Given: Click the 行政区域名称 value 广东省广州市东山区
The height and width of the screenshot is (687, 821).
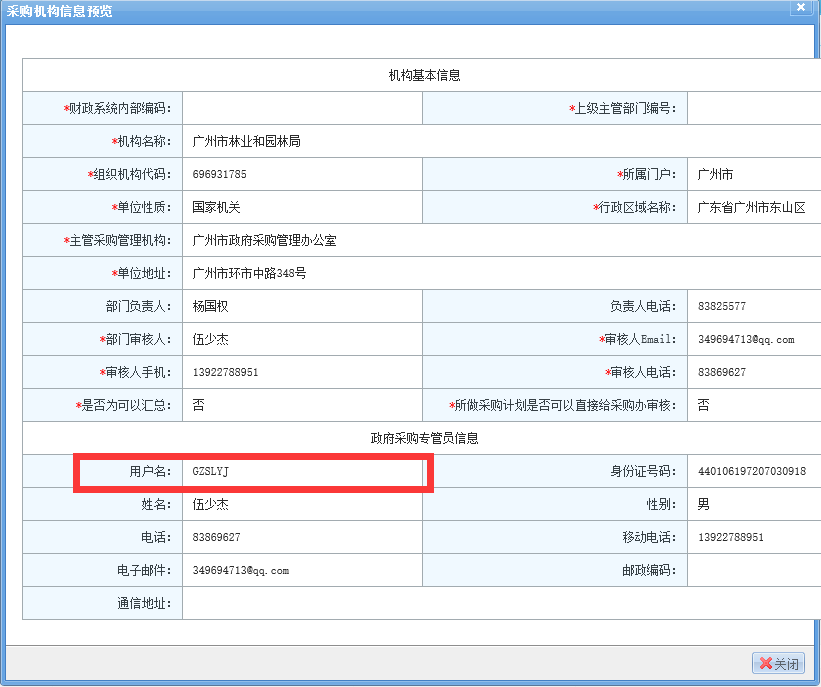Looking at the screenshot, I should point(751,207).
